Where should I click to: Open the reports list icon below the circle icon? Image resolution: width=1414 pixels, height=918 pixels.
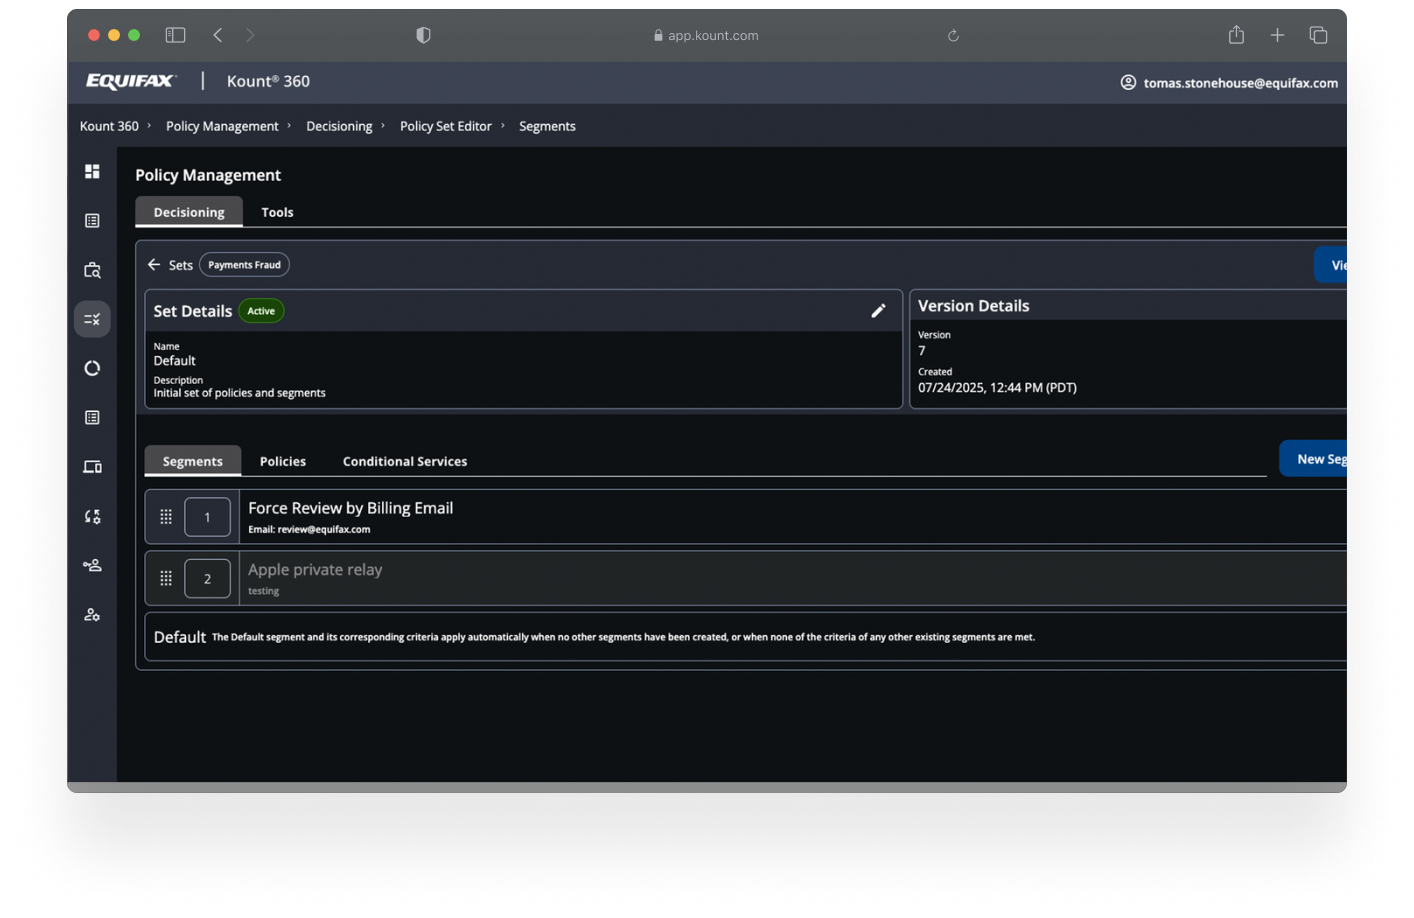(x=92, y=418)
